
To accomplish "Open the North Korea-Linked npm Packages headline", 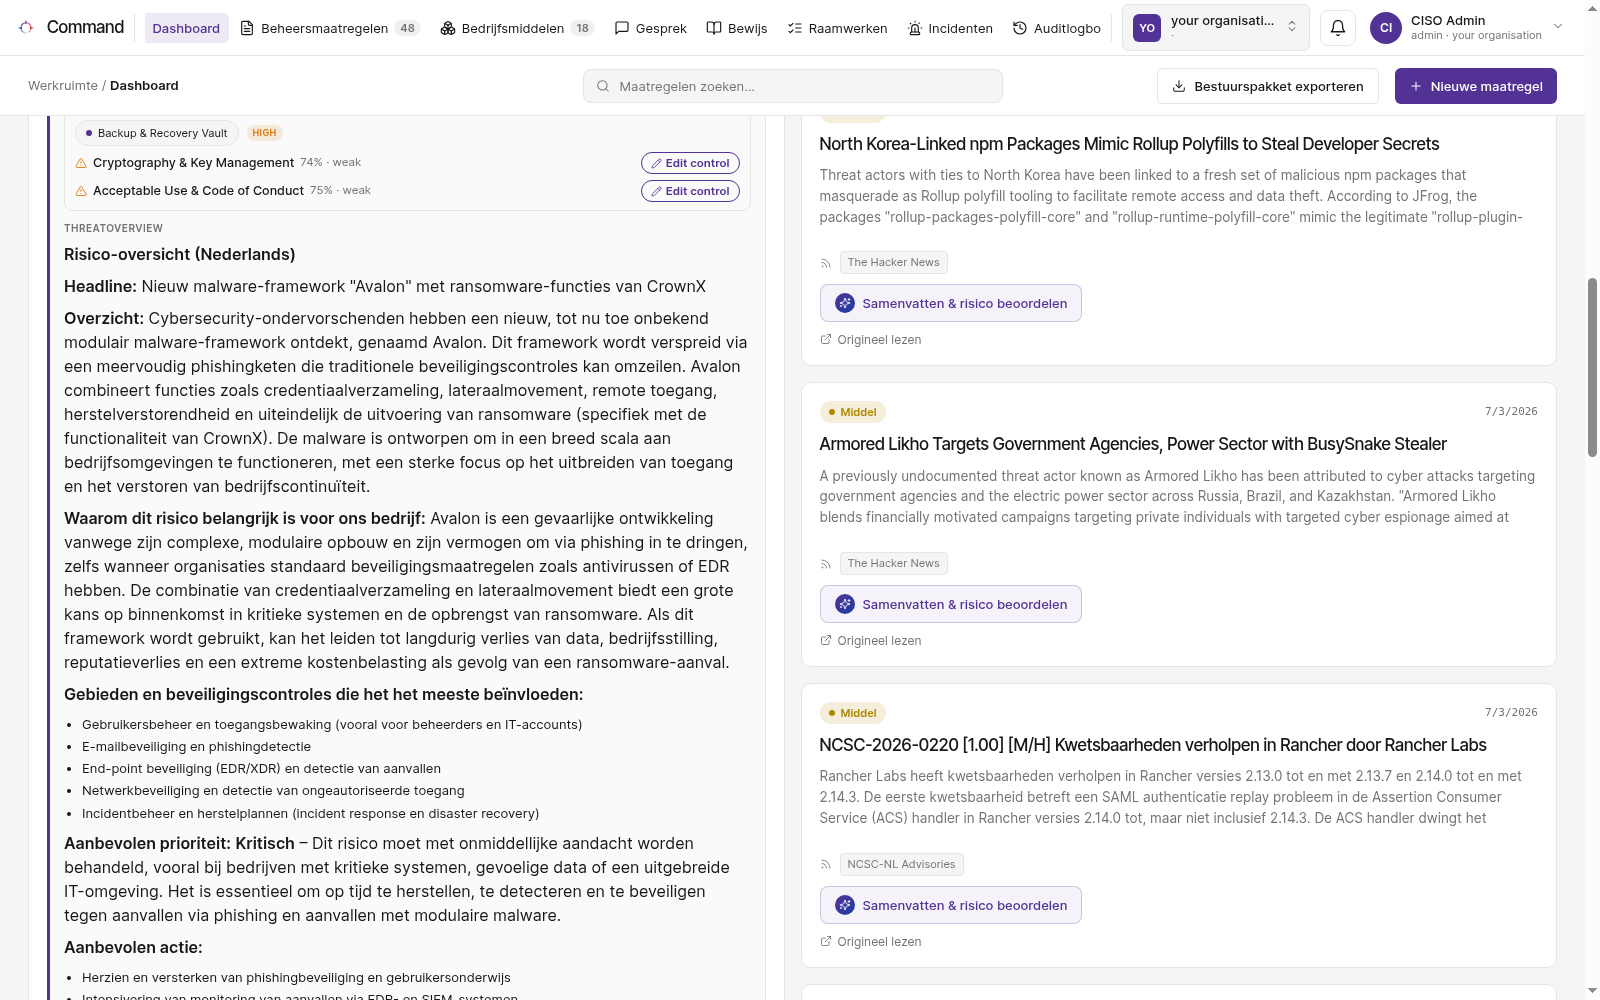I will [1129, 144].
